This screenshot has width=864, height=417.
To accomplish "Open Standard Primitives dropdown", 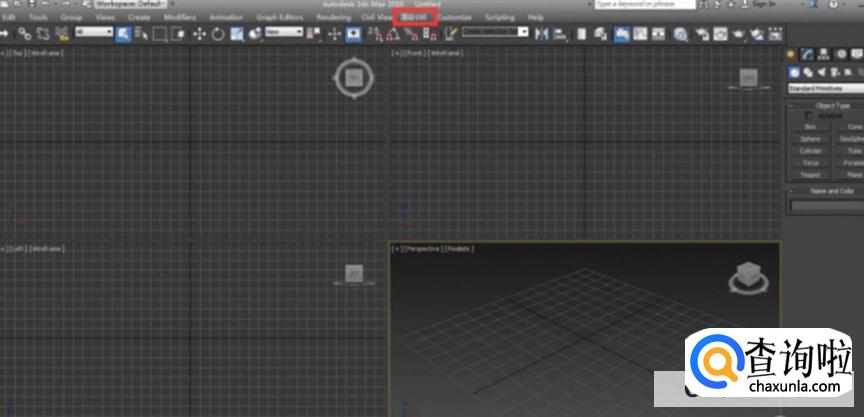I will (825, 88).
